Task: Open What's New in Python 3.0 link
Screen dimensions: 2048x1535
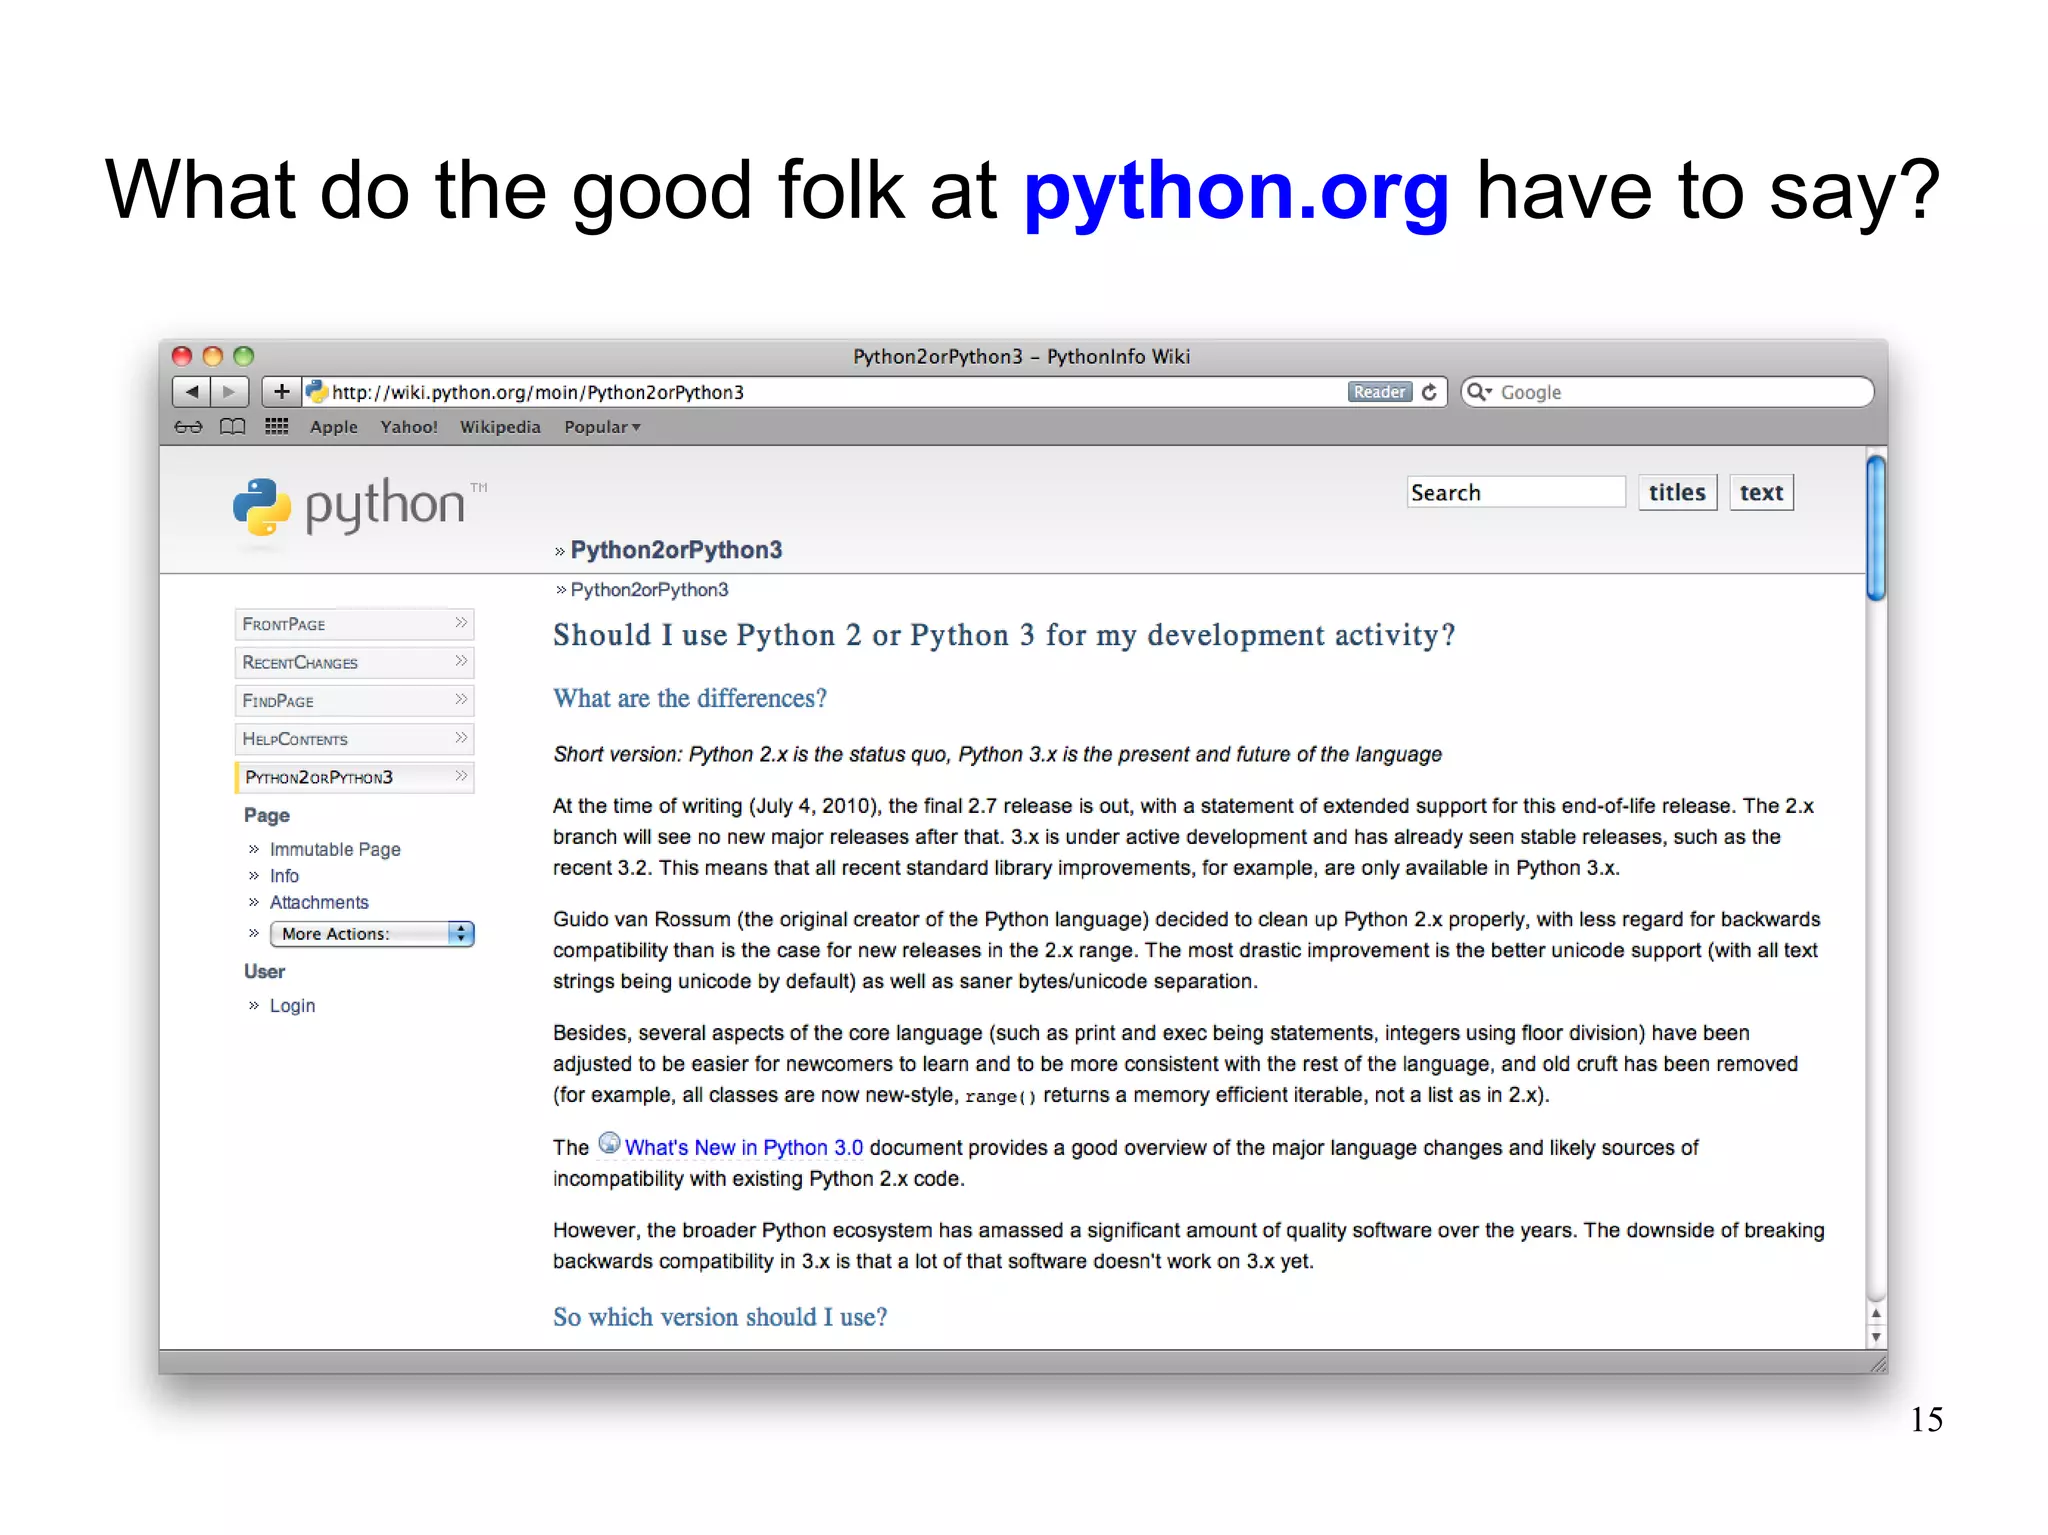Action: [x=743, y=1148]
